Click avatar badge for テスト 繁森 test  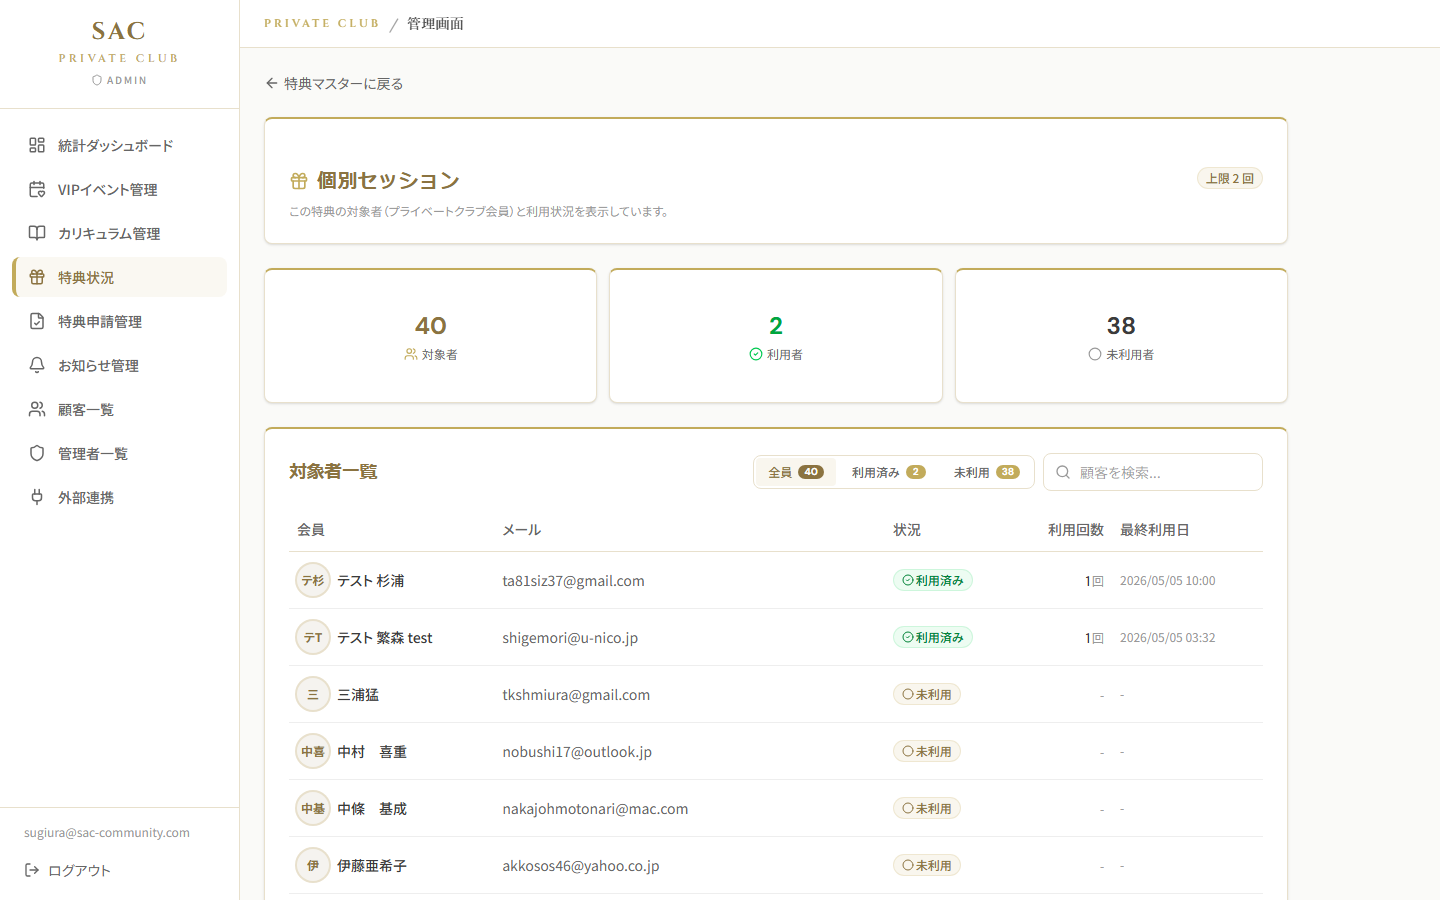[313, 637]
